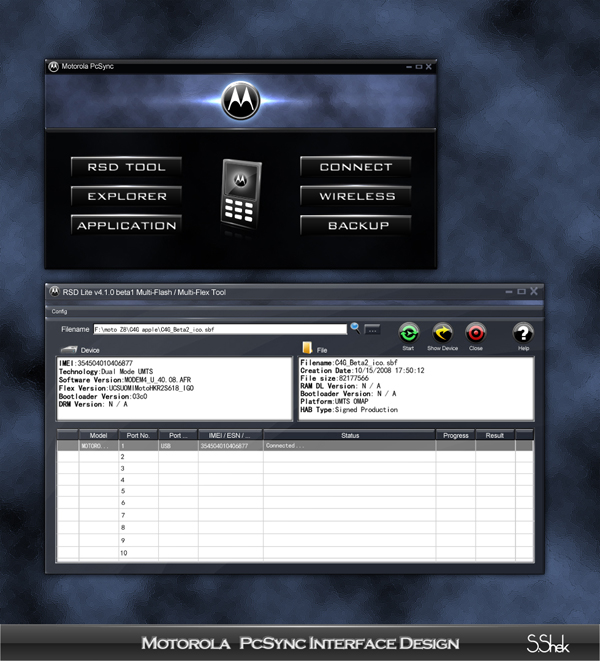Click the large Motorola logo emblem
600x661 pixels.
coord(240,98)
